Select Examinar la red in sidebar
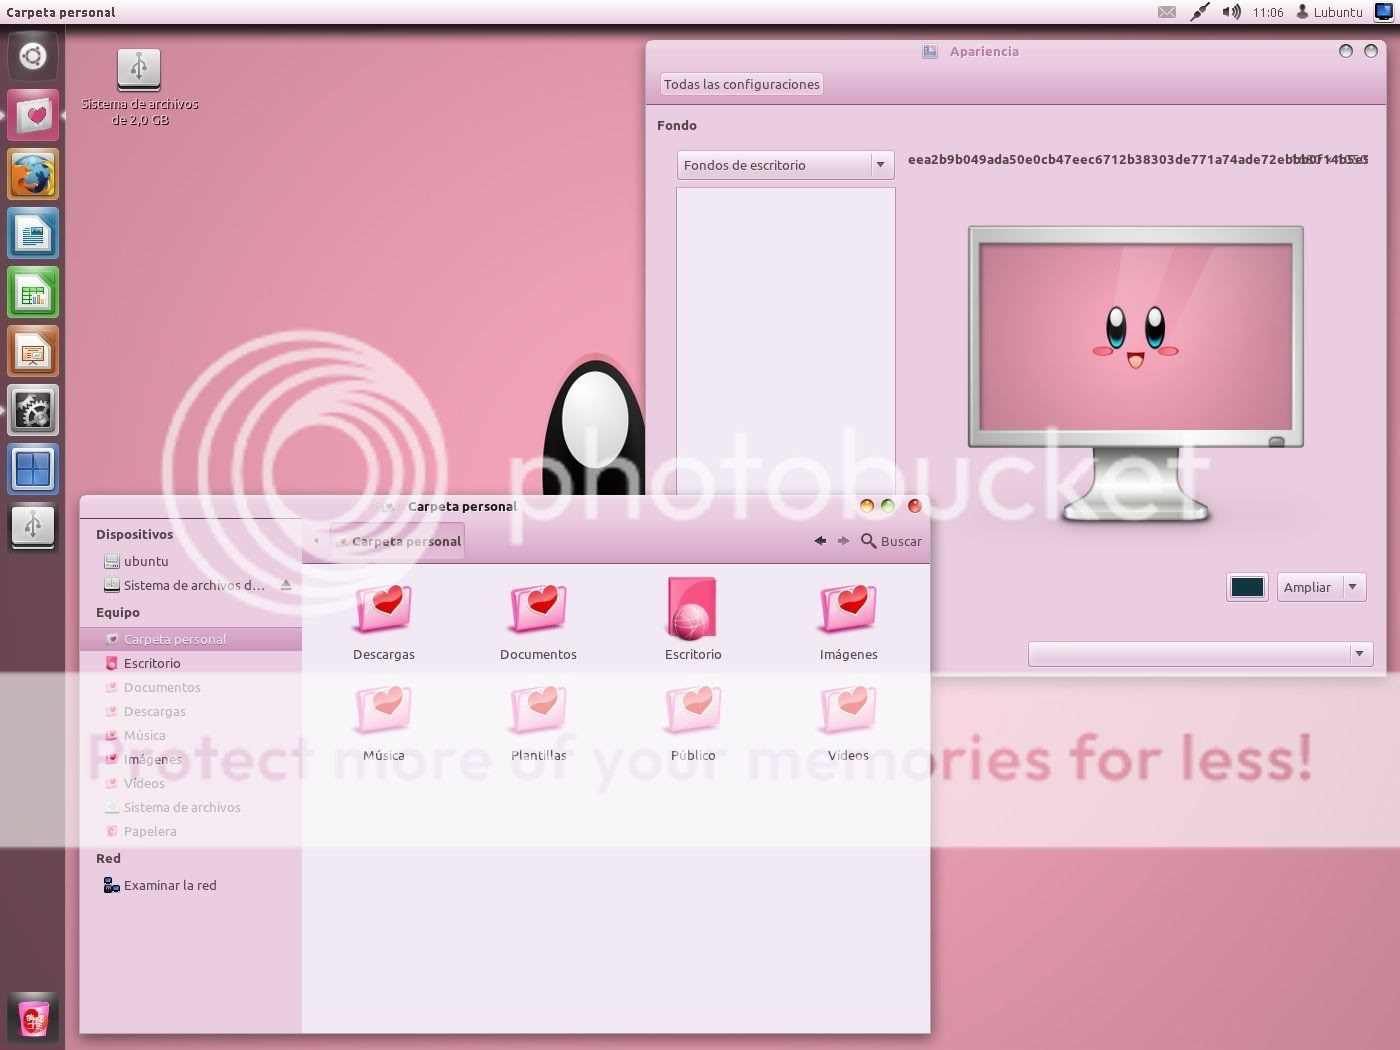Viewport: 1400px width, 1050px height. click(190, 885)
